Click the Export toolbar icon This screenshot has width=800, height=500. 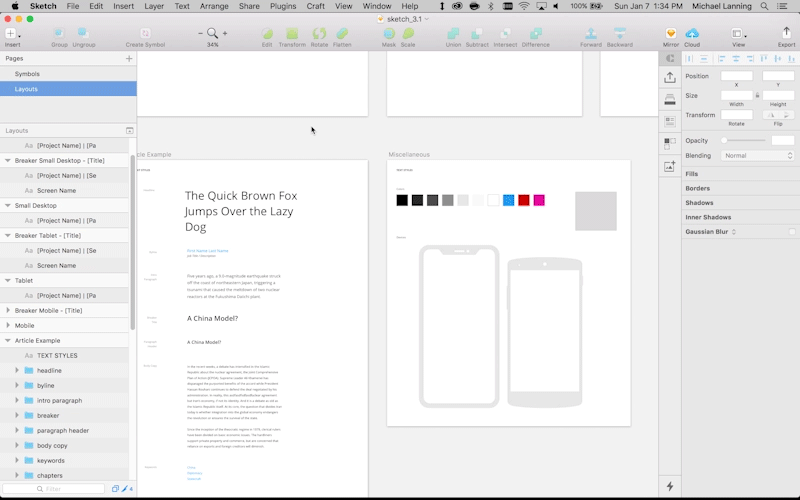pyautogui.click(x=786, y=33)
